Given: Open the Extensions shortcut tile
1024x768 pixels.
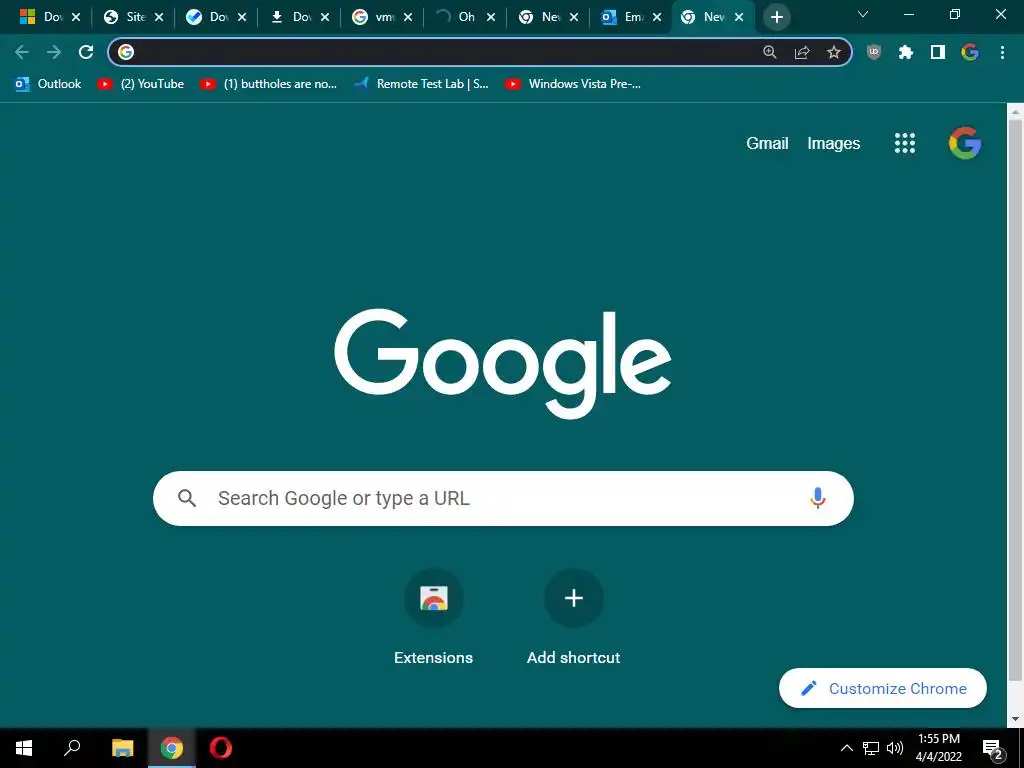Looking at the screenshot, I should point(434,617).
